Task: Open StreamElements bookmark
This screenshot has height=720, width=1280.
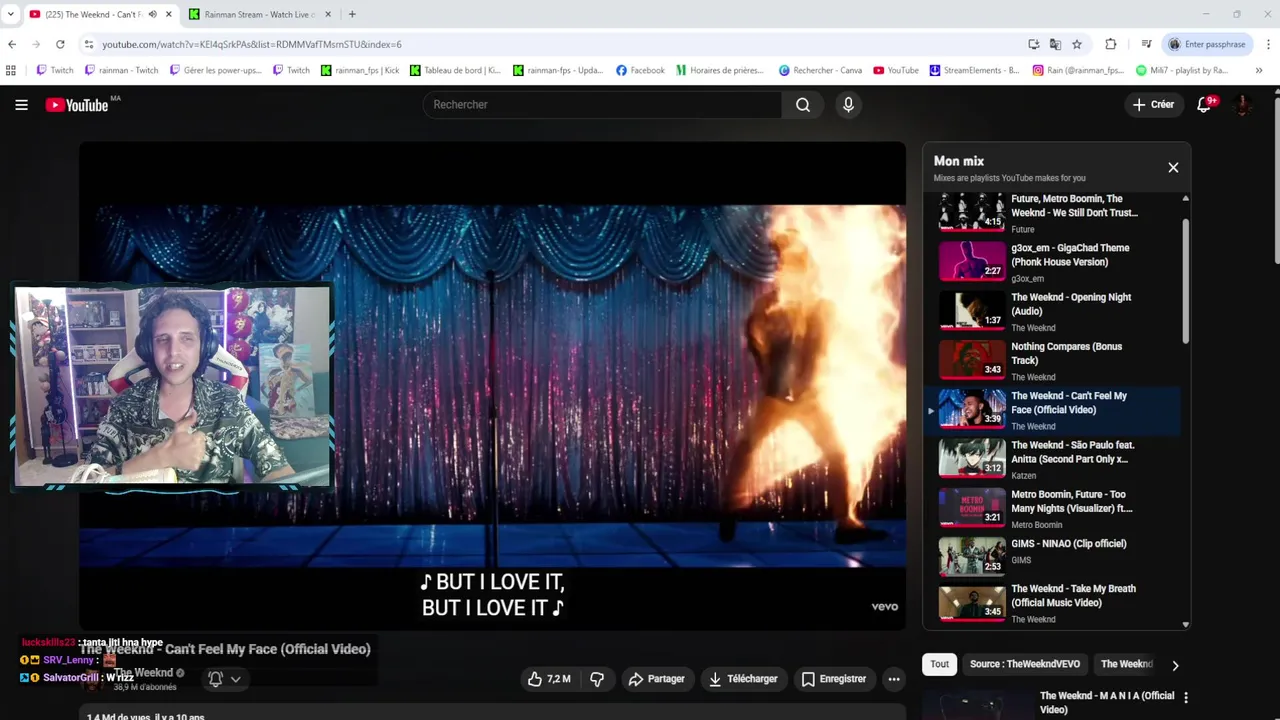Action: point(974,70)
